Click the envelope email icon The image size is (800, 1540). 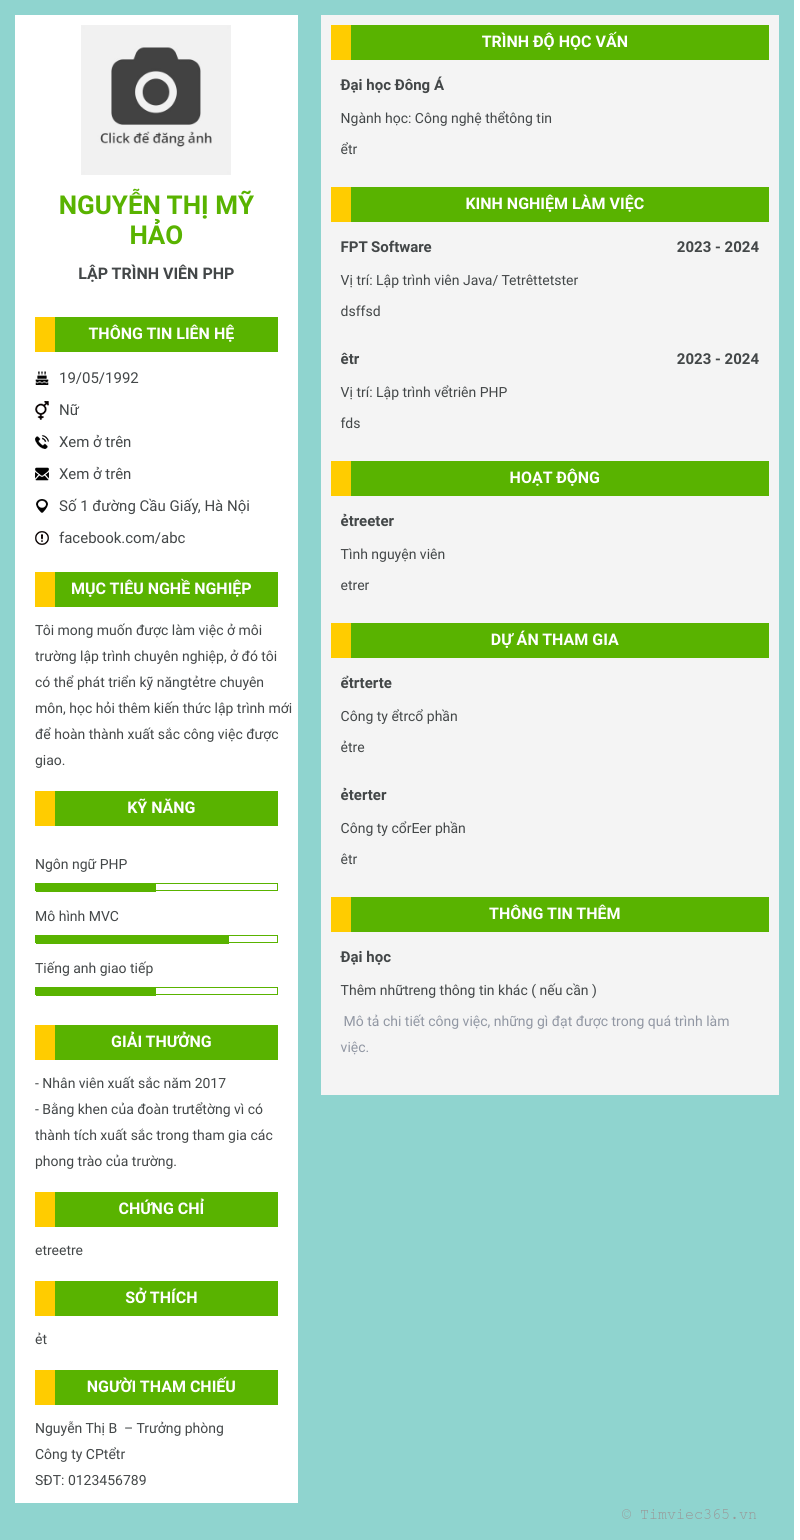coord(42,474)
